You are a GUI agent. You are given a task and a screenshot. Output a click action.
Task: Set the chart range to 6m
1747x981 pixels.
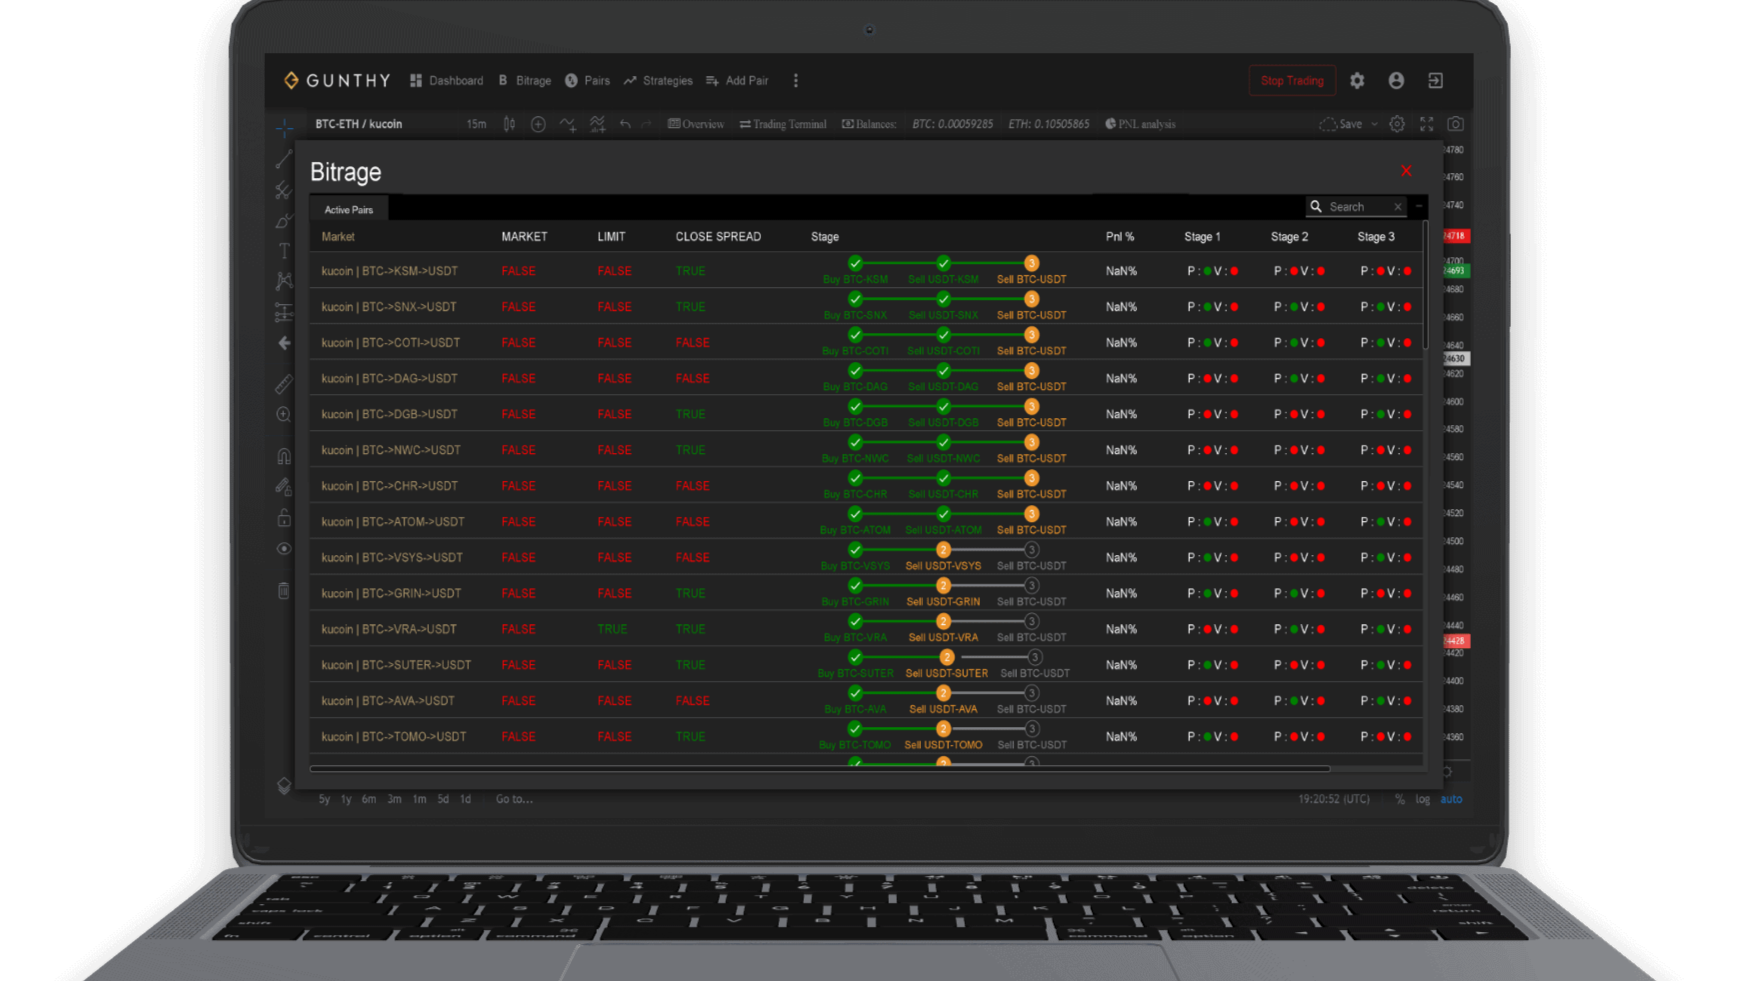coord(369,799)
